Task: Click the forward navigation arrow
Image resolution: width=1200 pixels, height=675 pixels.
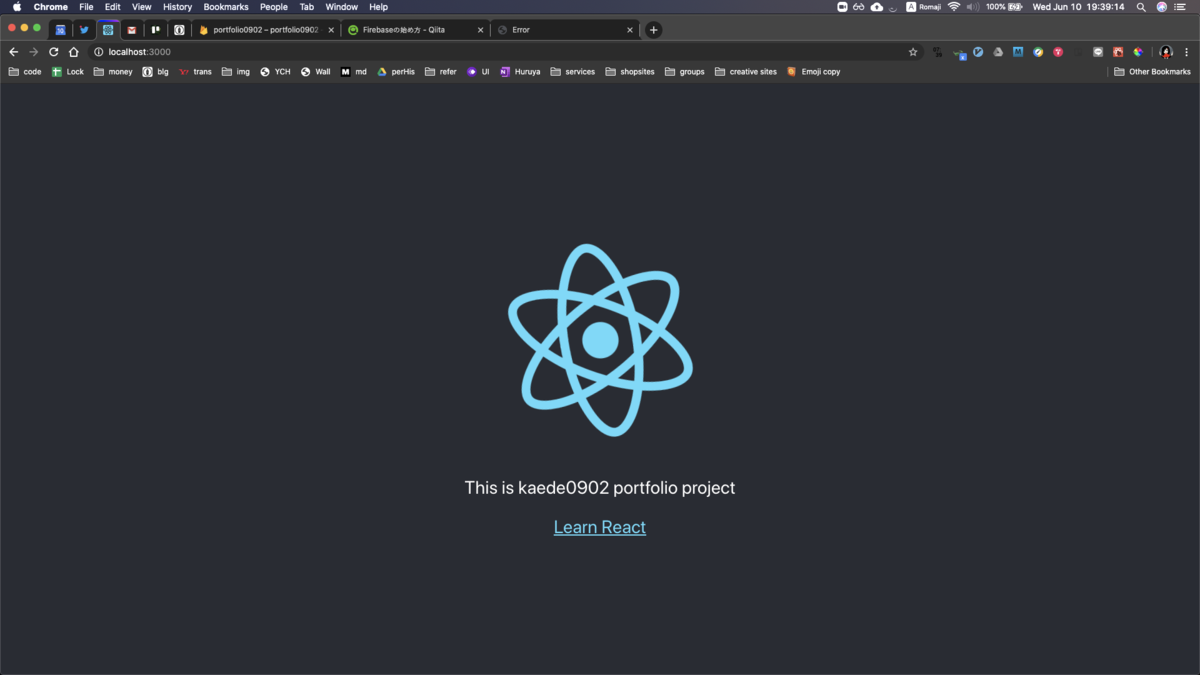Action: (33, 52)
